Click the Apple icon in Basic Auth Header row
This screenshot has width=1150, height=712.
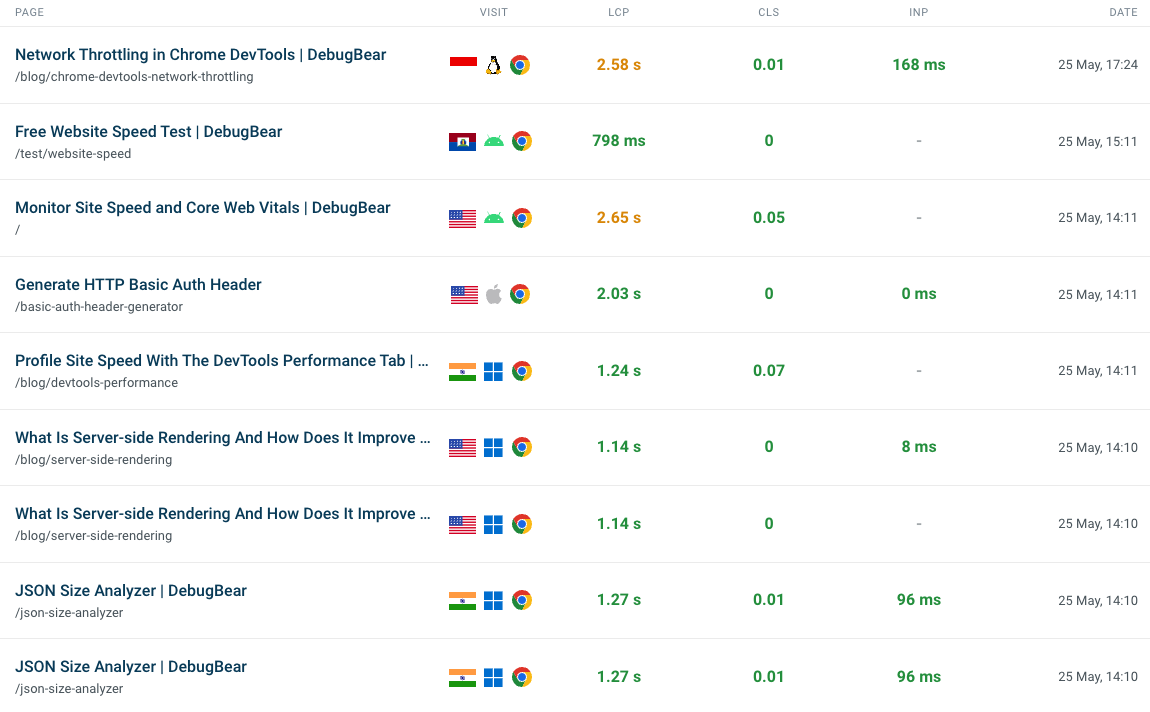pos(494,294)
